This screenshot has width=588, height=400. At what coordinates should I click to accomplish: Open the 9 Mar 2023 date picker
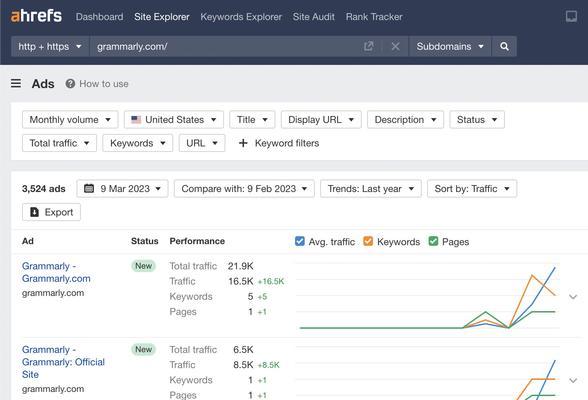[122, 189]
